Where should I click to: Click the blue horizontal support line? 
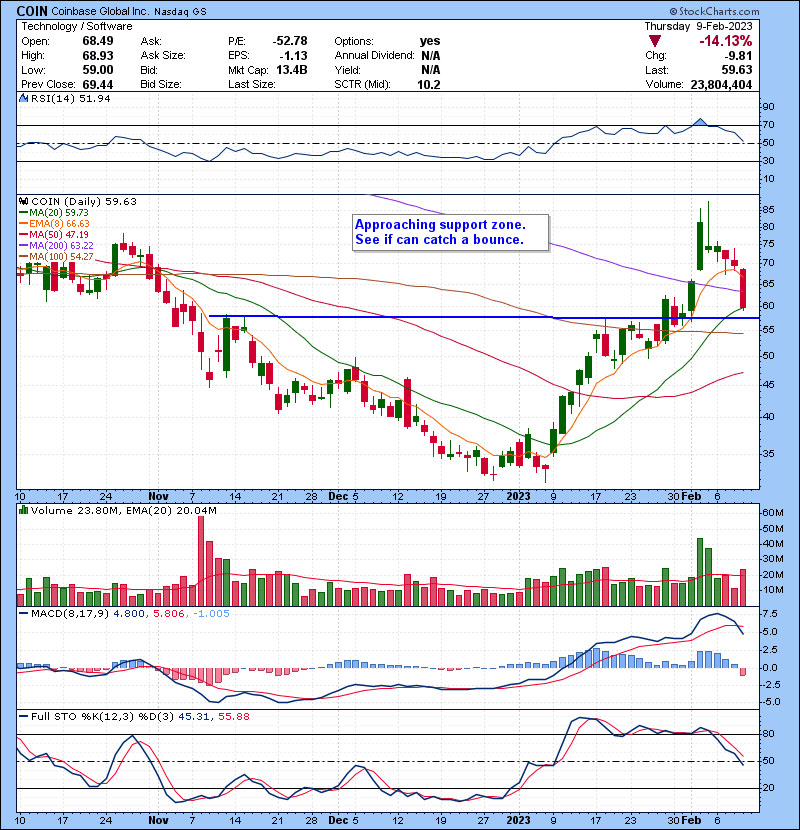tap(400, 317)
